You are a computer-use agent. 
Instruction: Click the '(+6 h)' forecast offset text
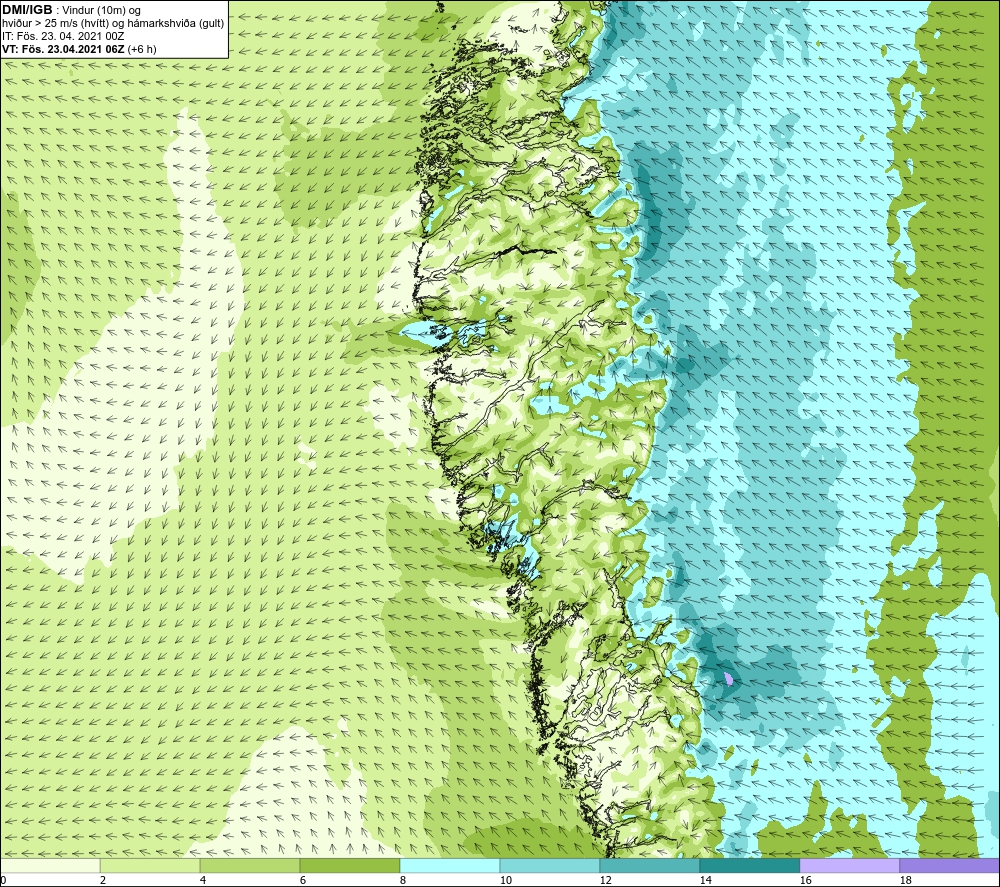click(x=142, y=49)
